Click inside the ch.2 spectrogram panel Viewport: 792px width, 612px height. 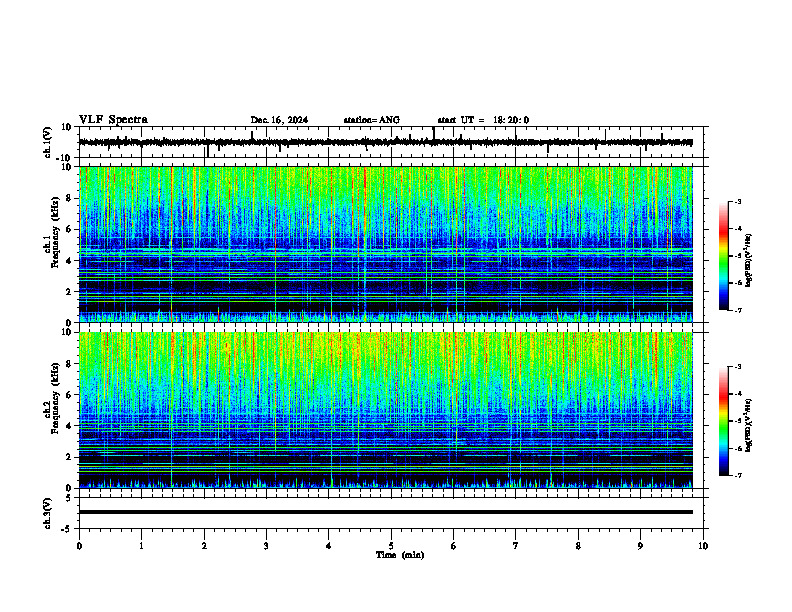pos(386,410)
